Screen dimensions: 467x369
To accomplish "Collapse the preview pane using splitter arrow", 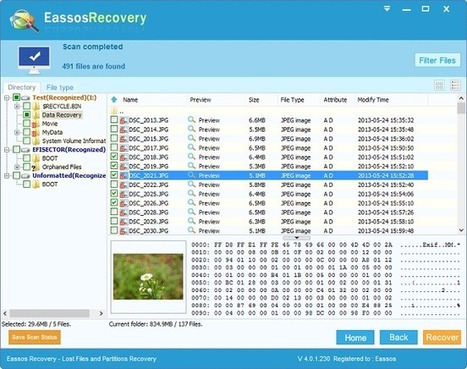I will pos(297,238).
